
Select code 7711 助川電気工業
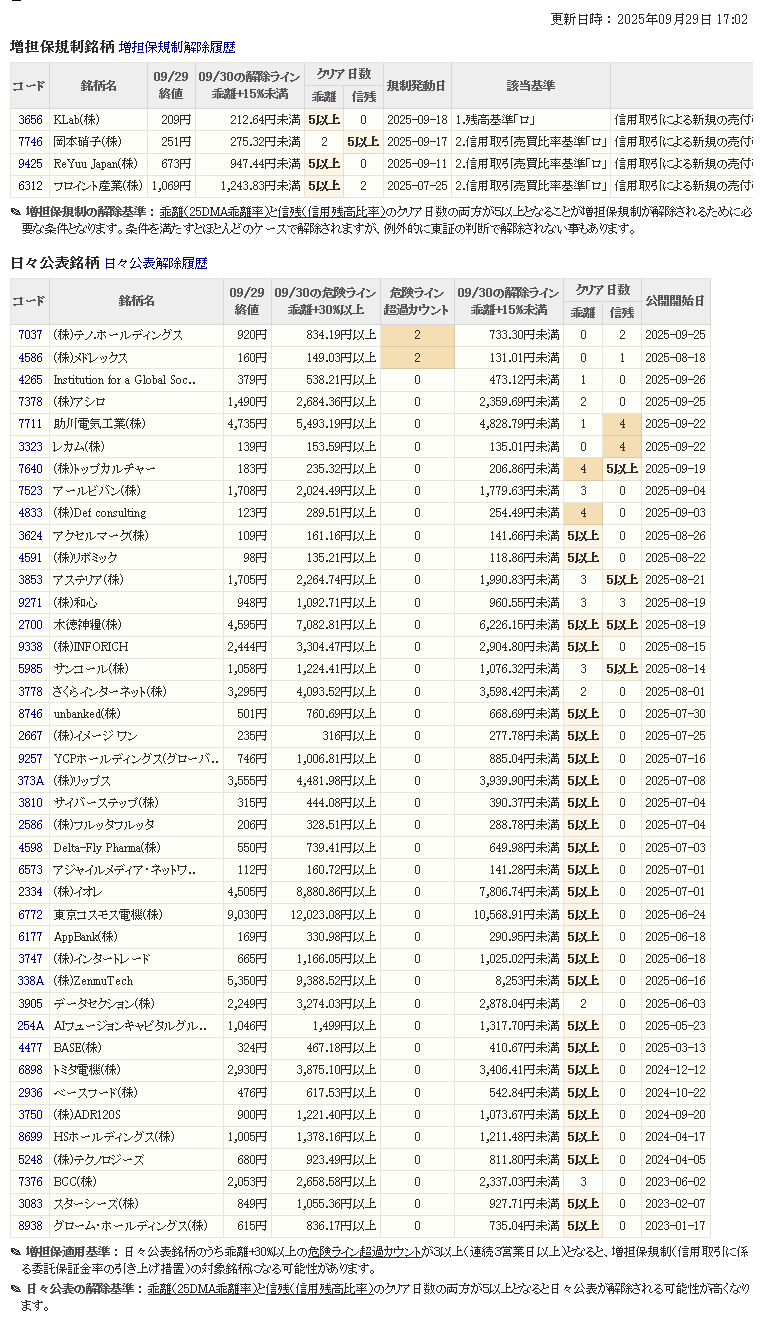[30, 424]
